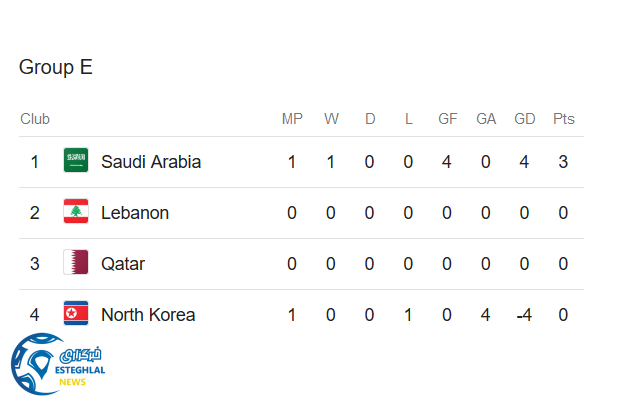
Task: Click Saudi Arabia's points value
Action: [x=564, y=161]
